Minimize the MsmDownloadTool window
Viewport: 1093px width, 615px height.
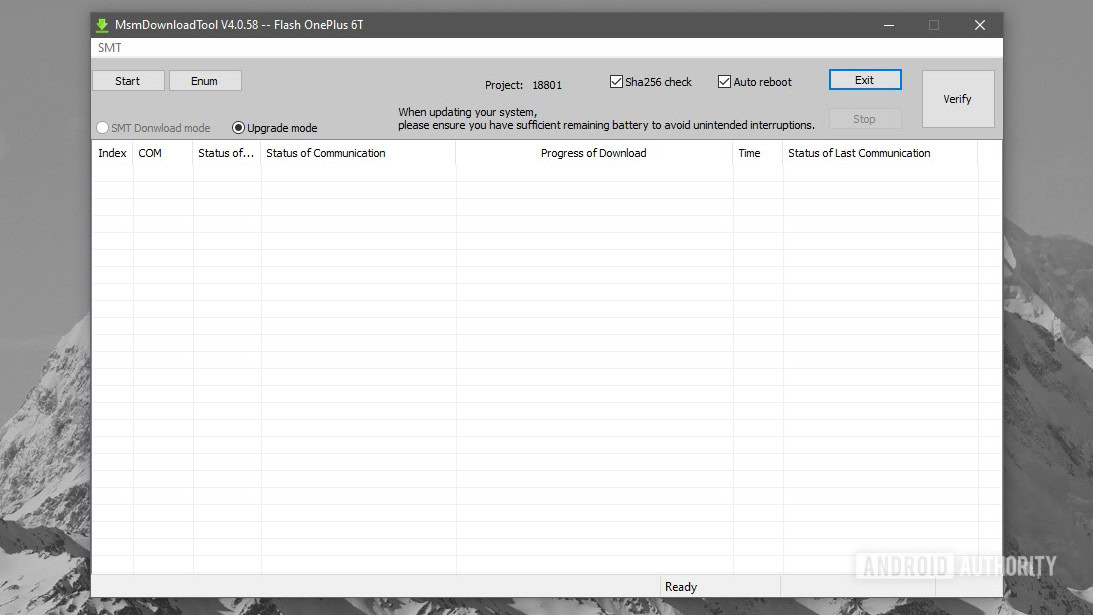(889, 25)
